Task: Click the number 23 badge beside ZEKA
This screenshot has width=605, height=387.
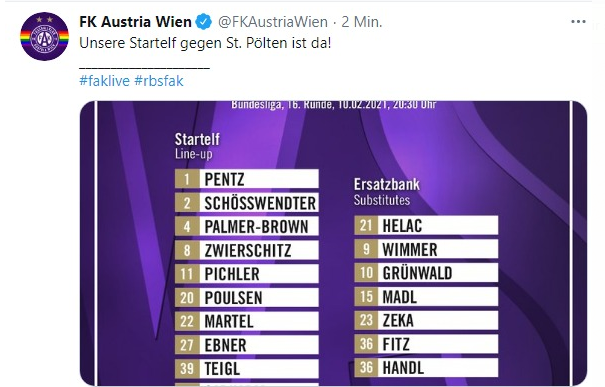Action: [x=366, y=320]
